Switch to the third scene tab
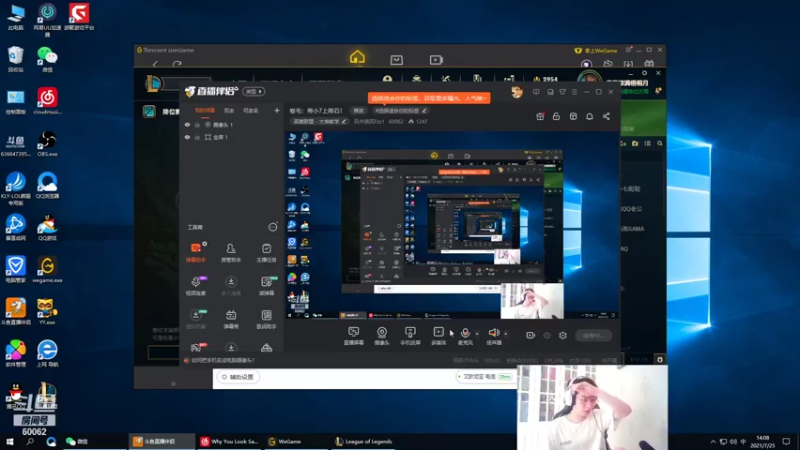Screen dimensions: 800x450 pos(251,110)
